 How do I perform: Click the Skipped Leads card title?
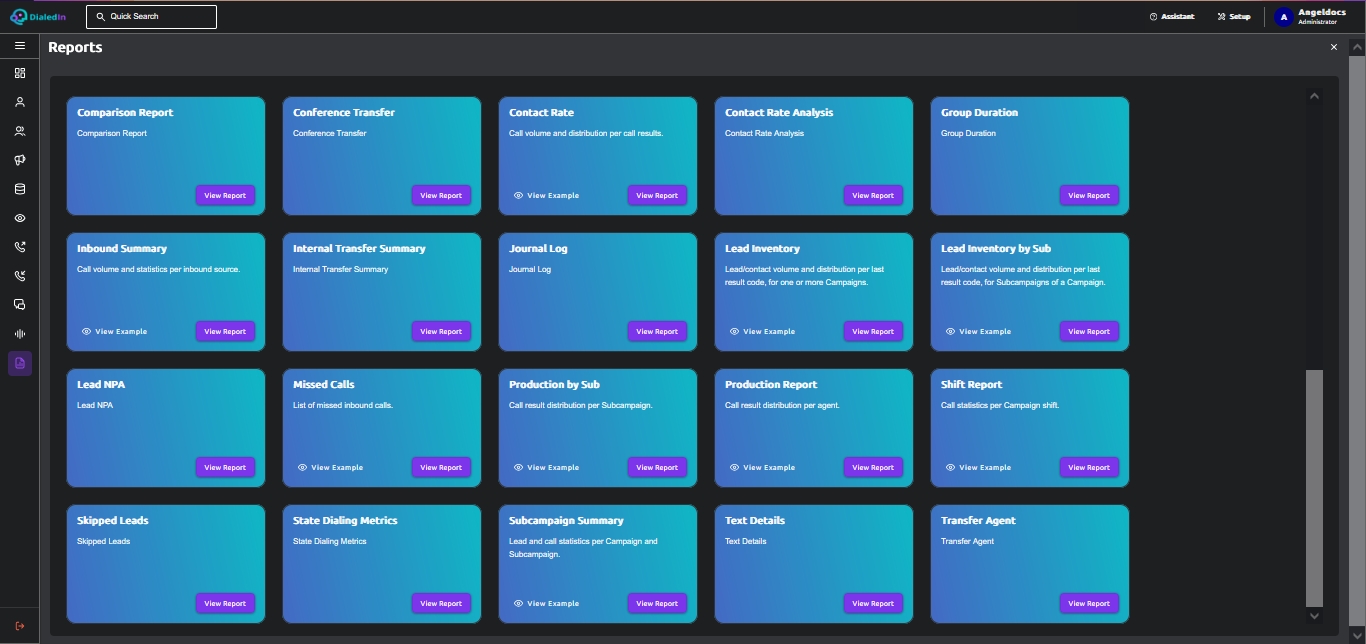coord(113,521)
